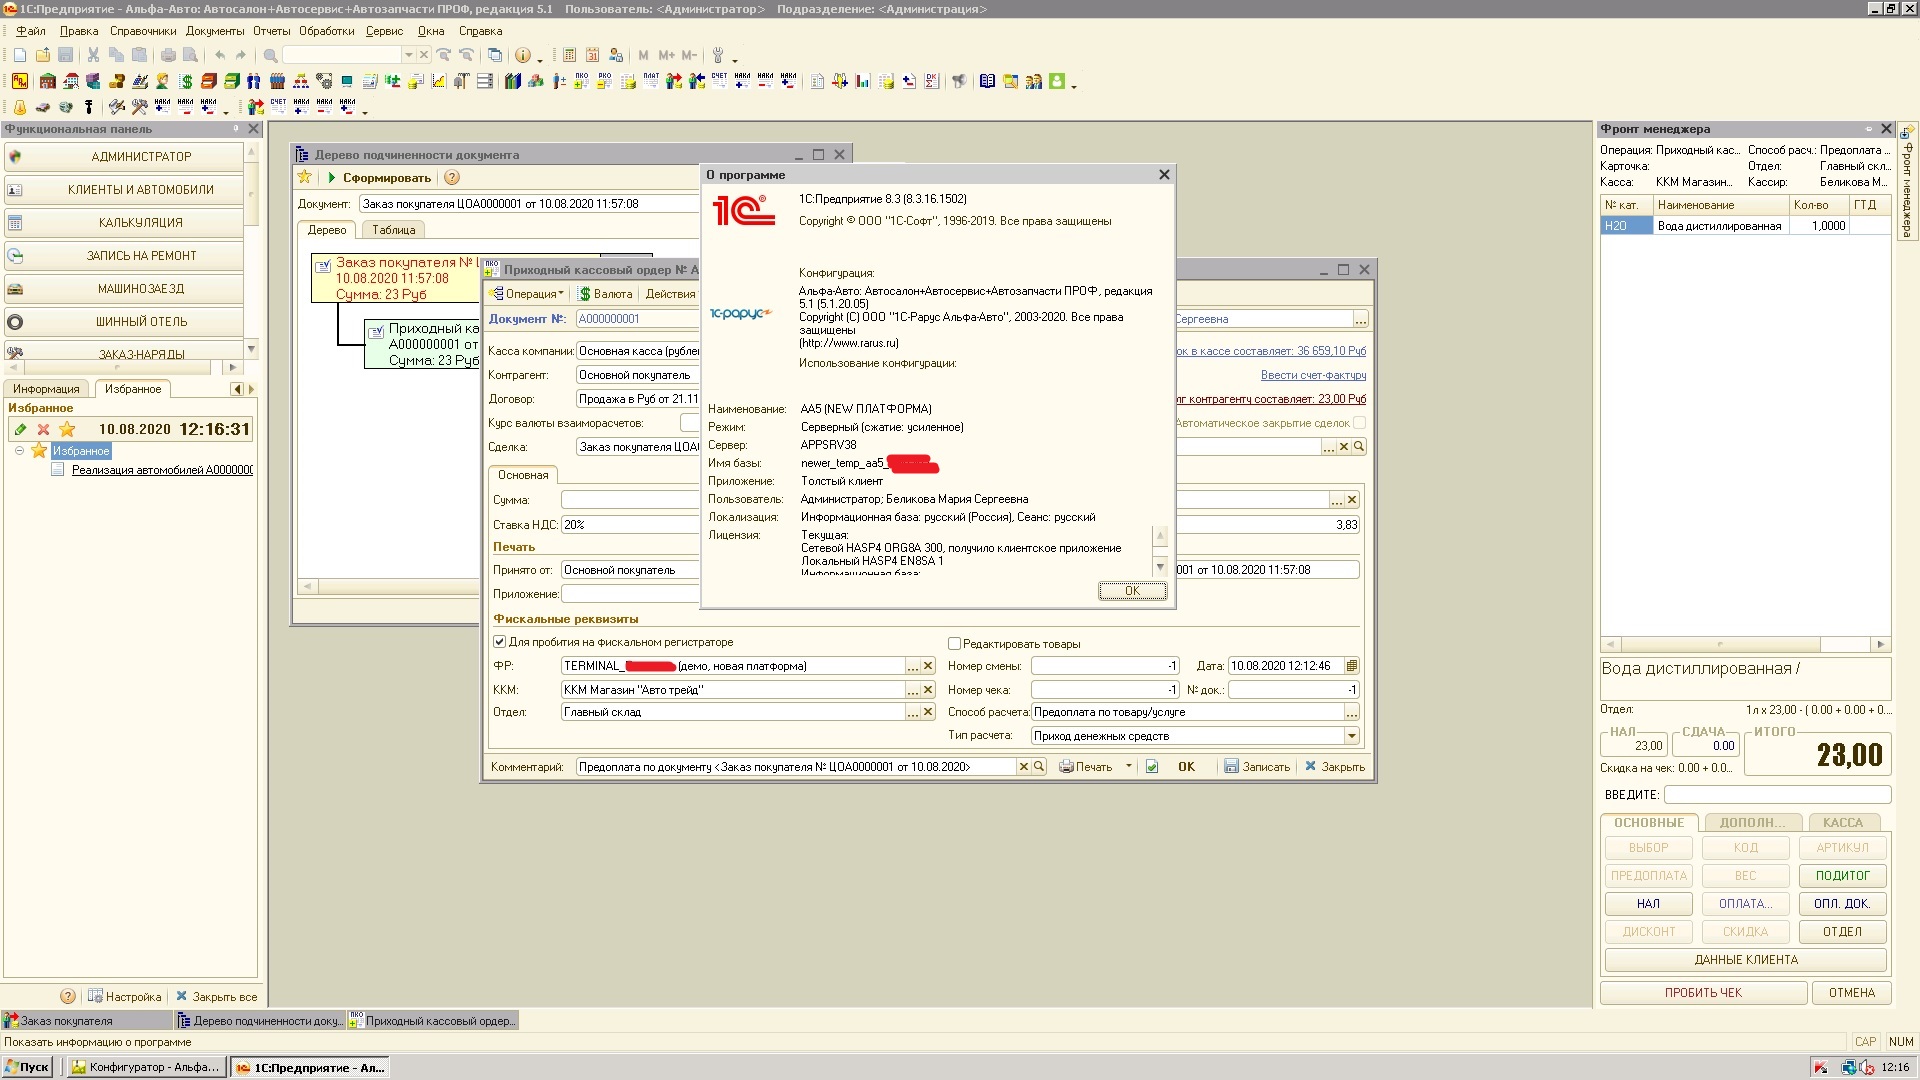The width and height of the screenshot is (1920, 1080).
Task: Click the Print icon in top toolbar
Action: coord(168,55)
